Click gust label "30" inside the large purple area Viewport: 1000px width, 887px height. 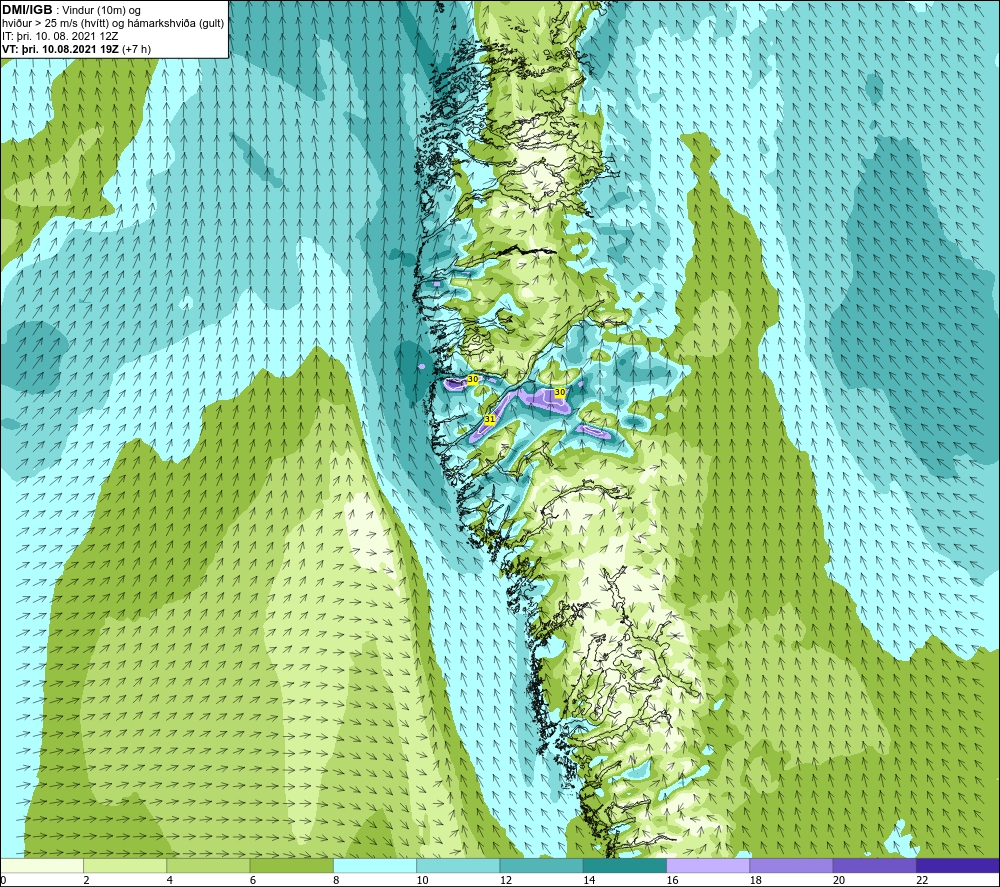click(560, 392)
